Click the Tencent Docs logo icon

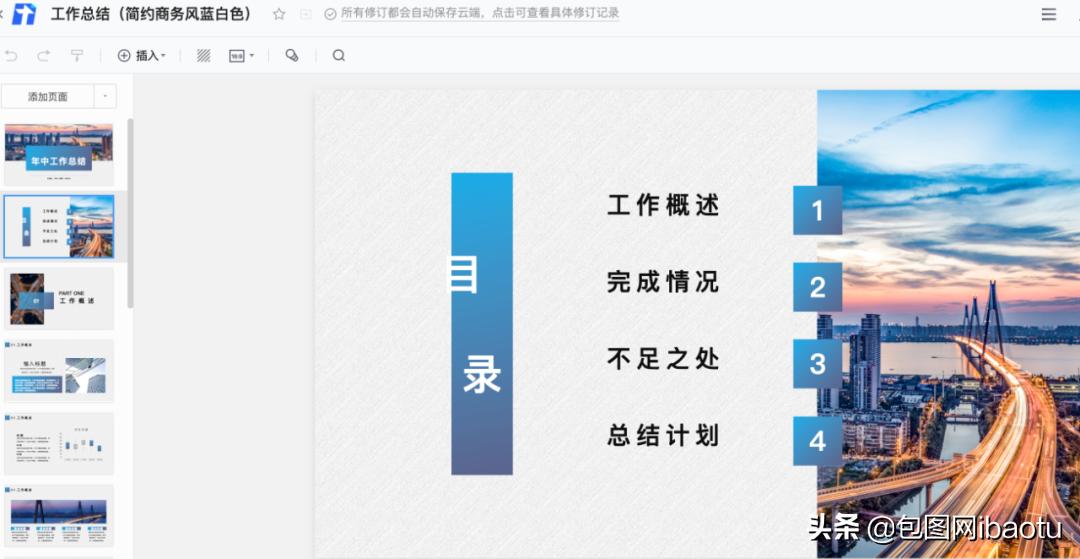point(24,14)
